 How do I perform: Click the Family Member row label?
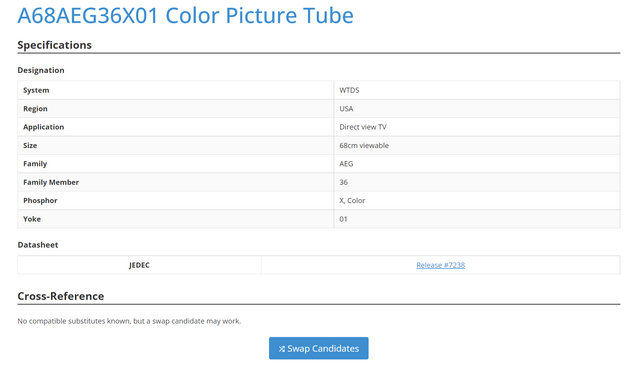pyautogui.click(x=51, y=182)
